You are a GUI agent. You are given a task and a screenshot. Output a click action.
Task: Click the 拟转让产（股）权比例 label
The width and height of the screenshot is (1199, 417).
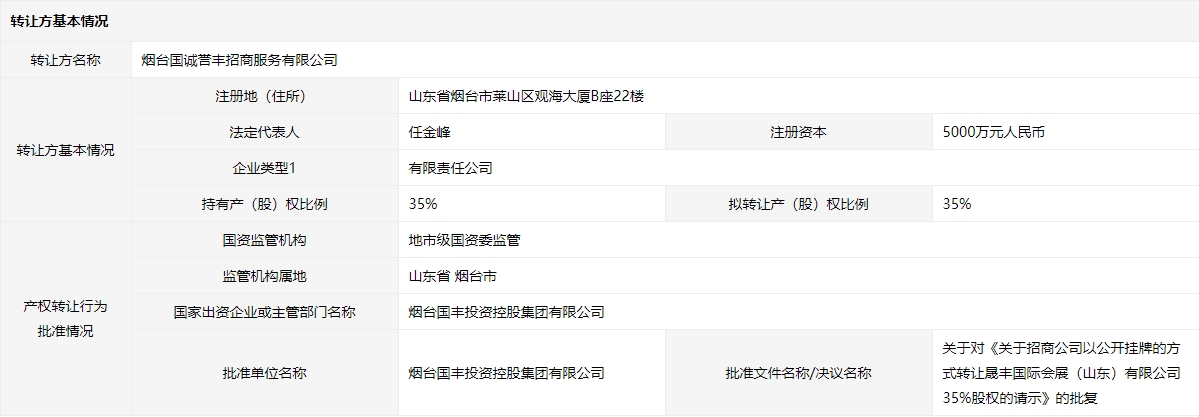pyautogui.click(x=798, y=204)
